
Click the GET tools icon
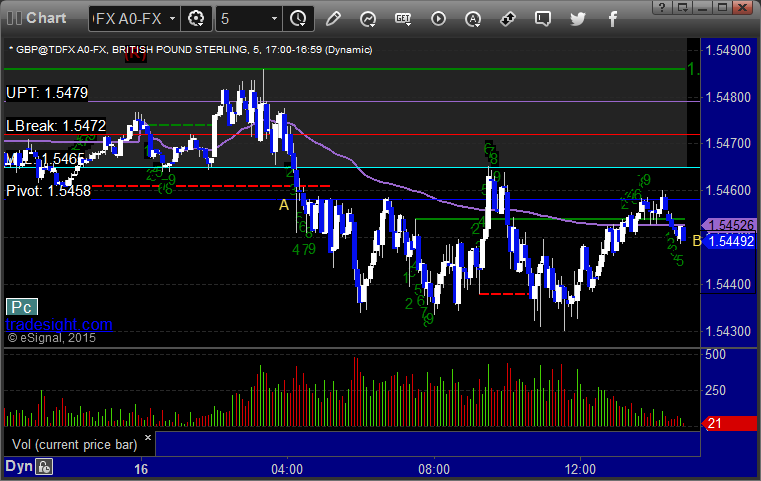[403, 19]
